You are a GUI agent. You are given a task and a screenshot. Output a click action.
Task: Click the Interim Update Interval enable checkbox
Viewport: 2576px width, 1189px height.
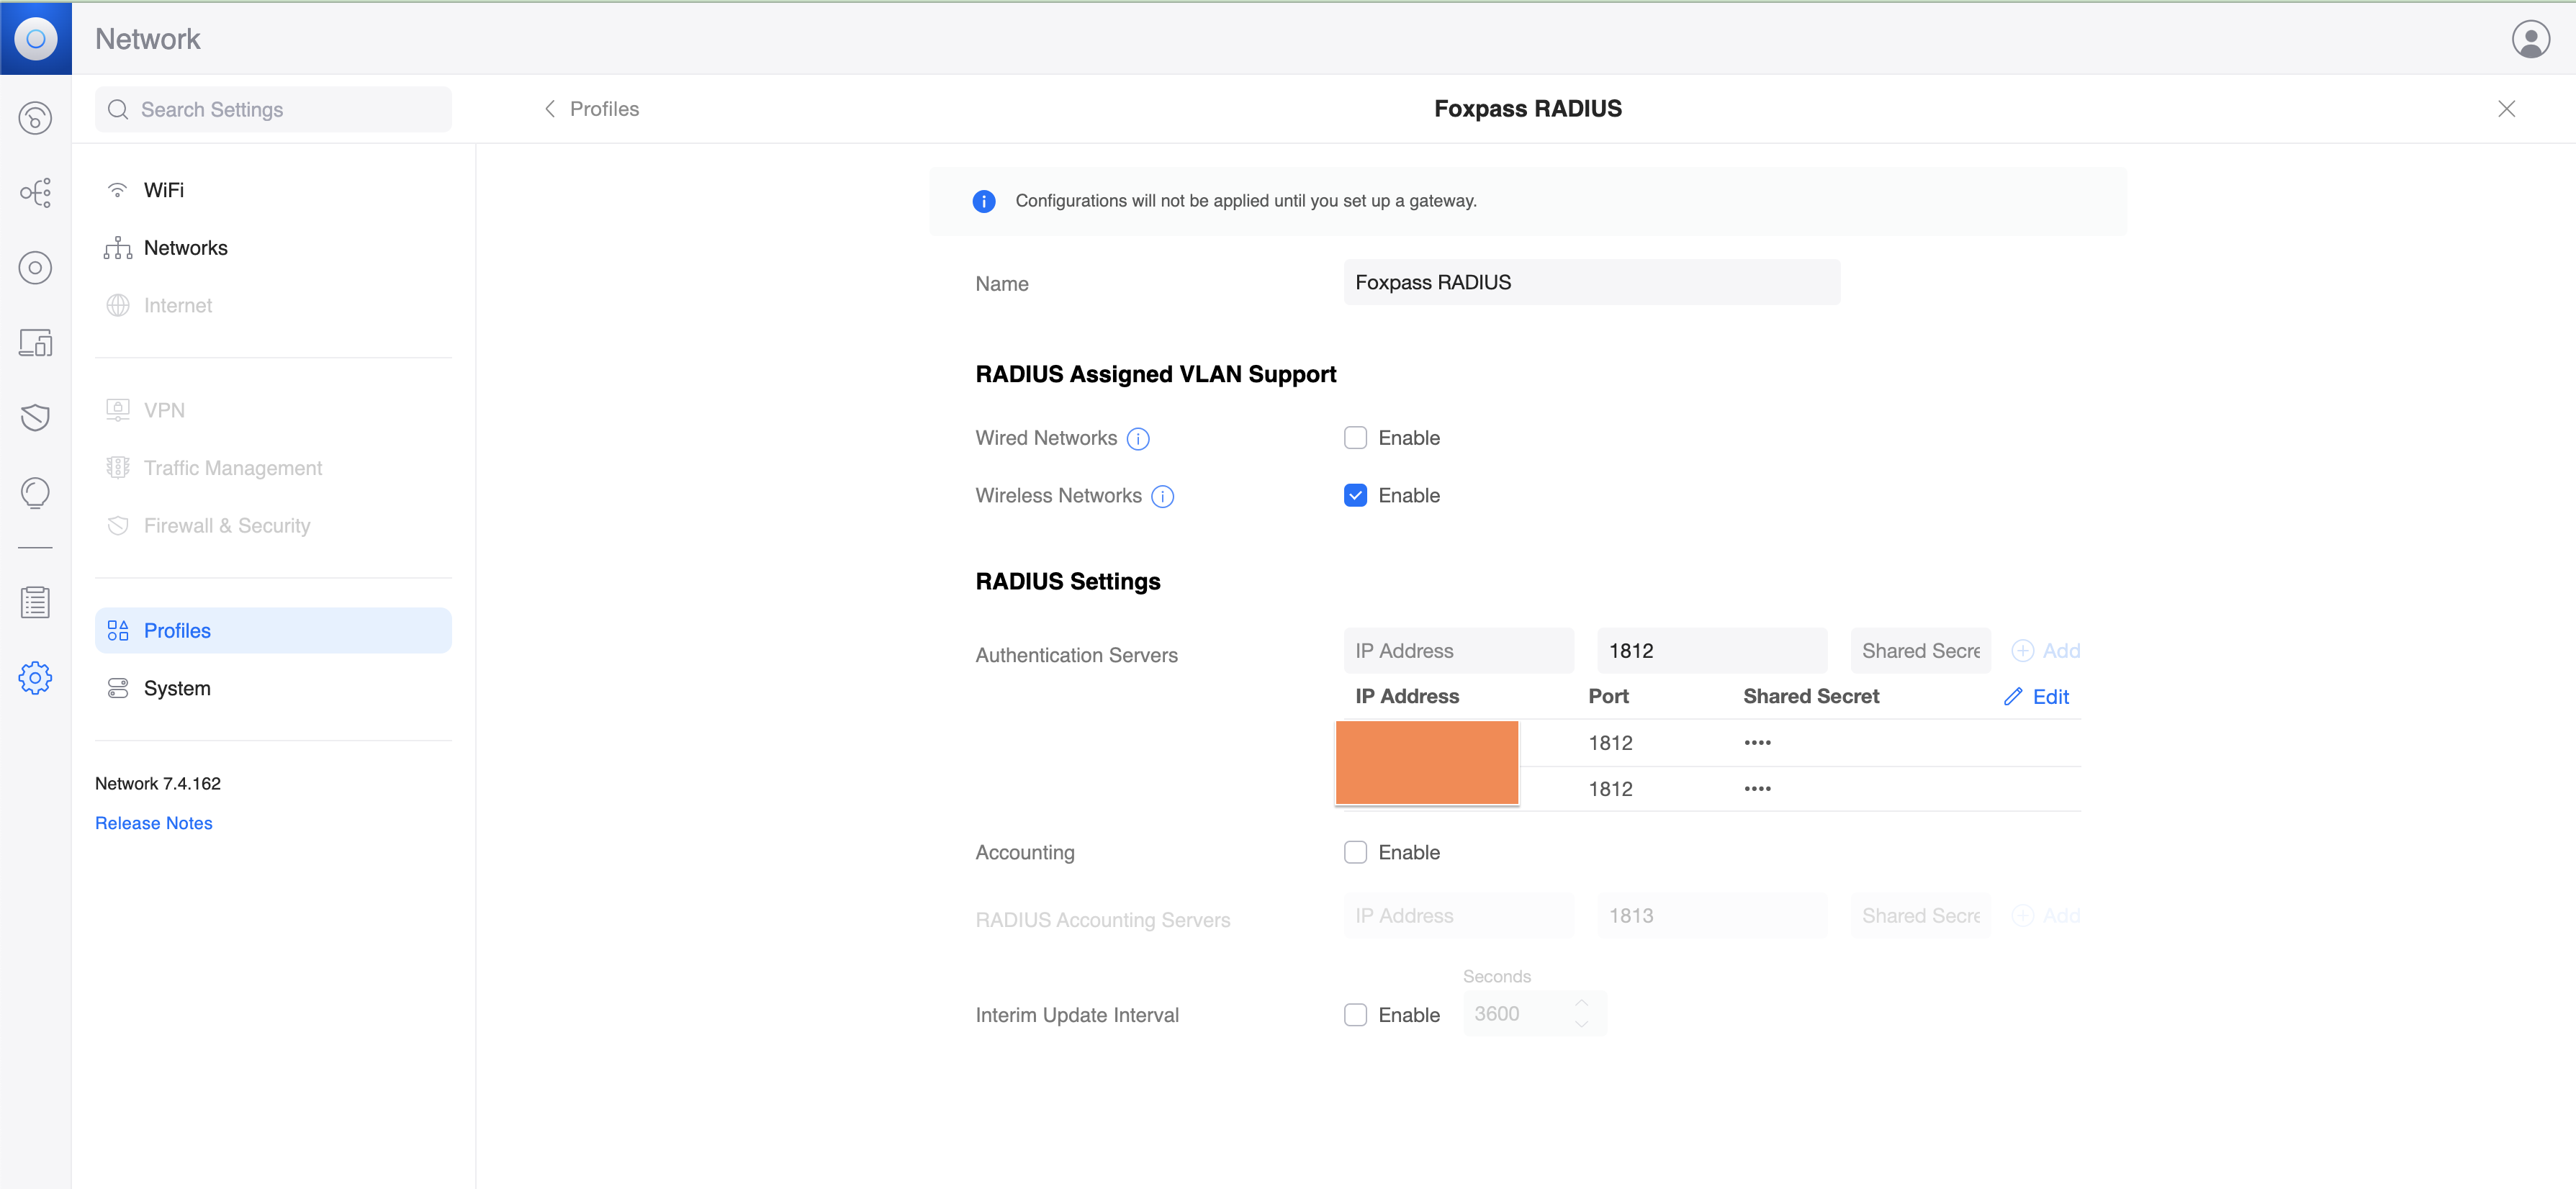point(1357,1015)
